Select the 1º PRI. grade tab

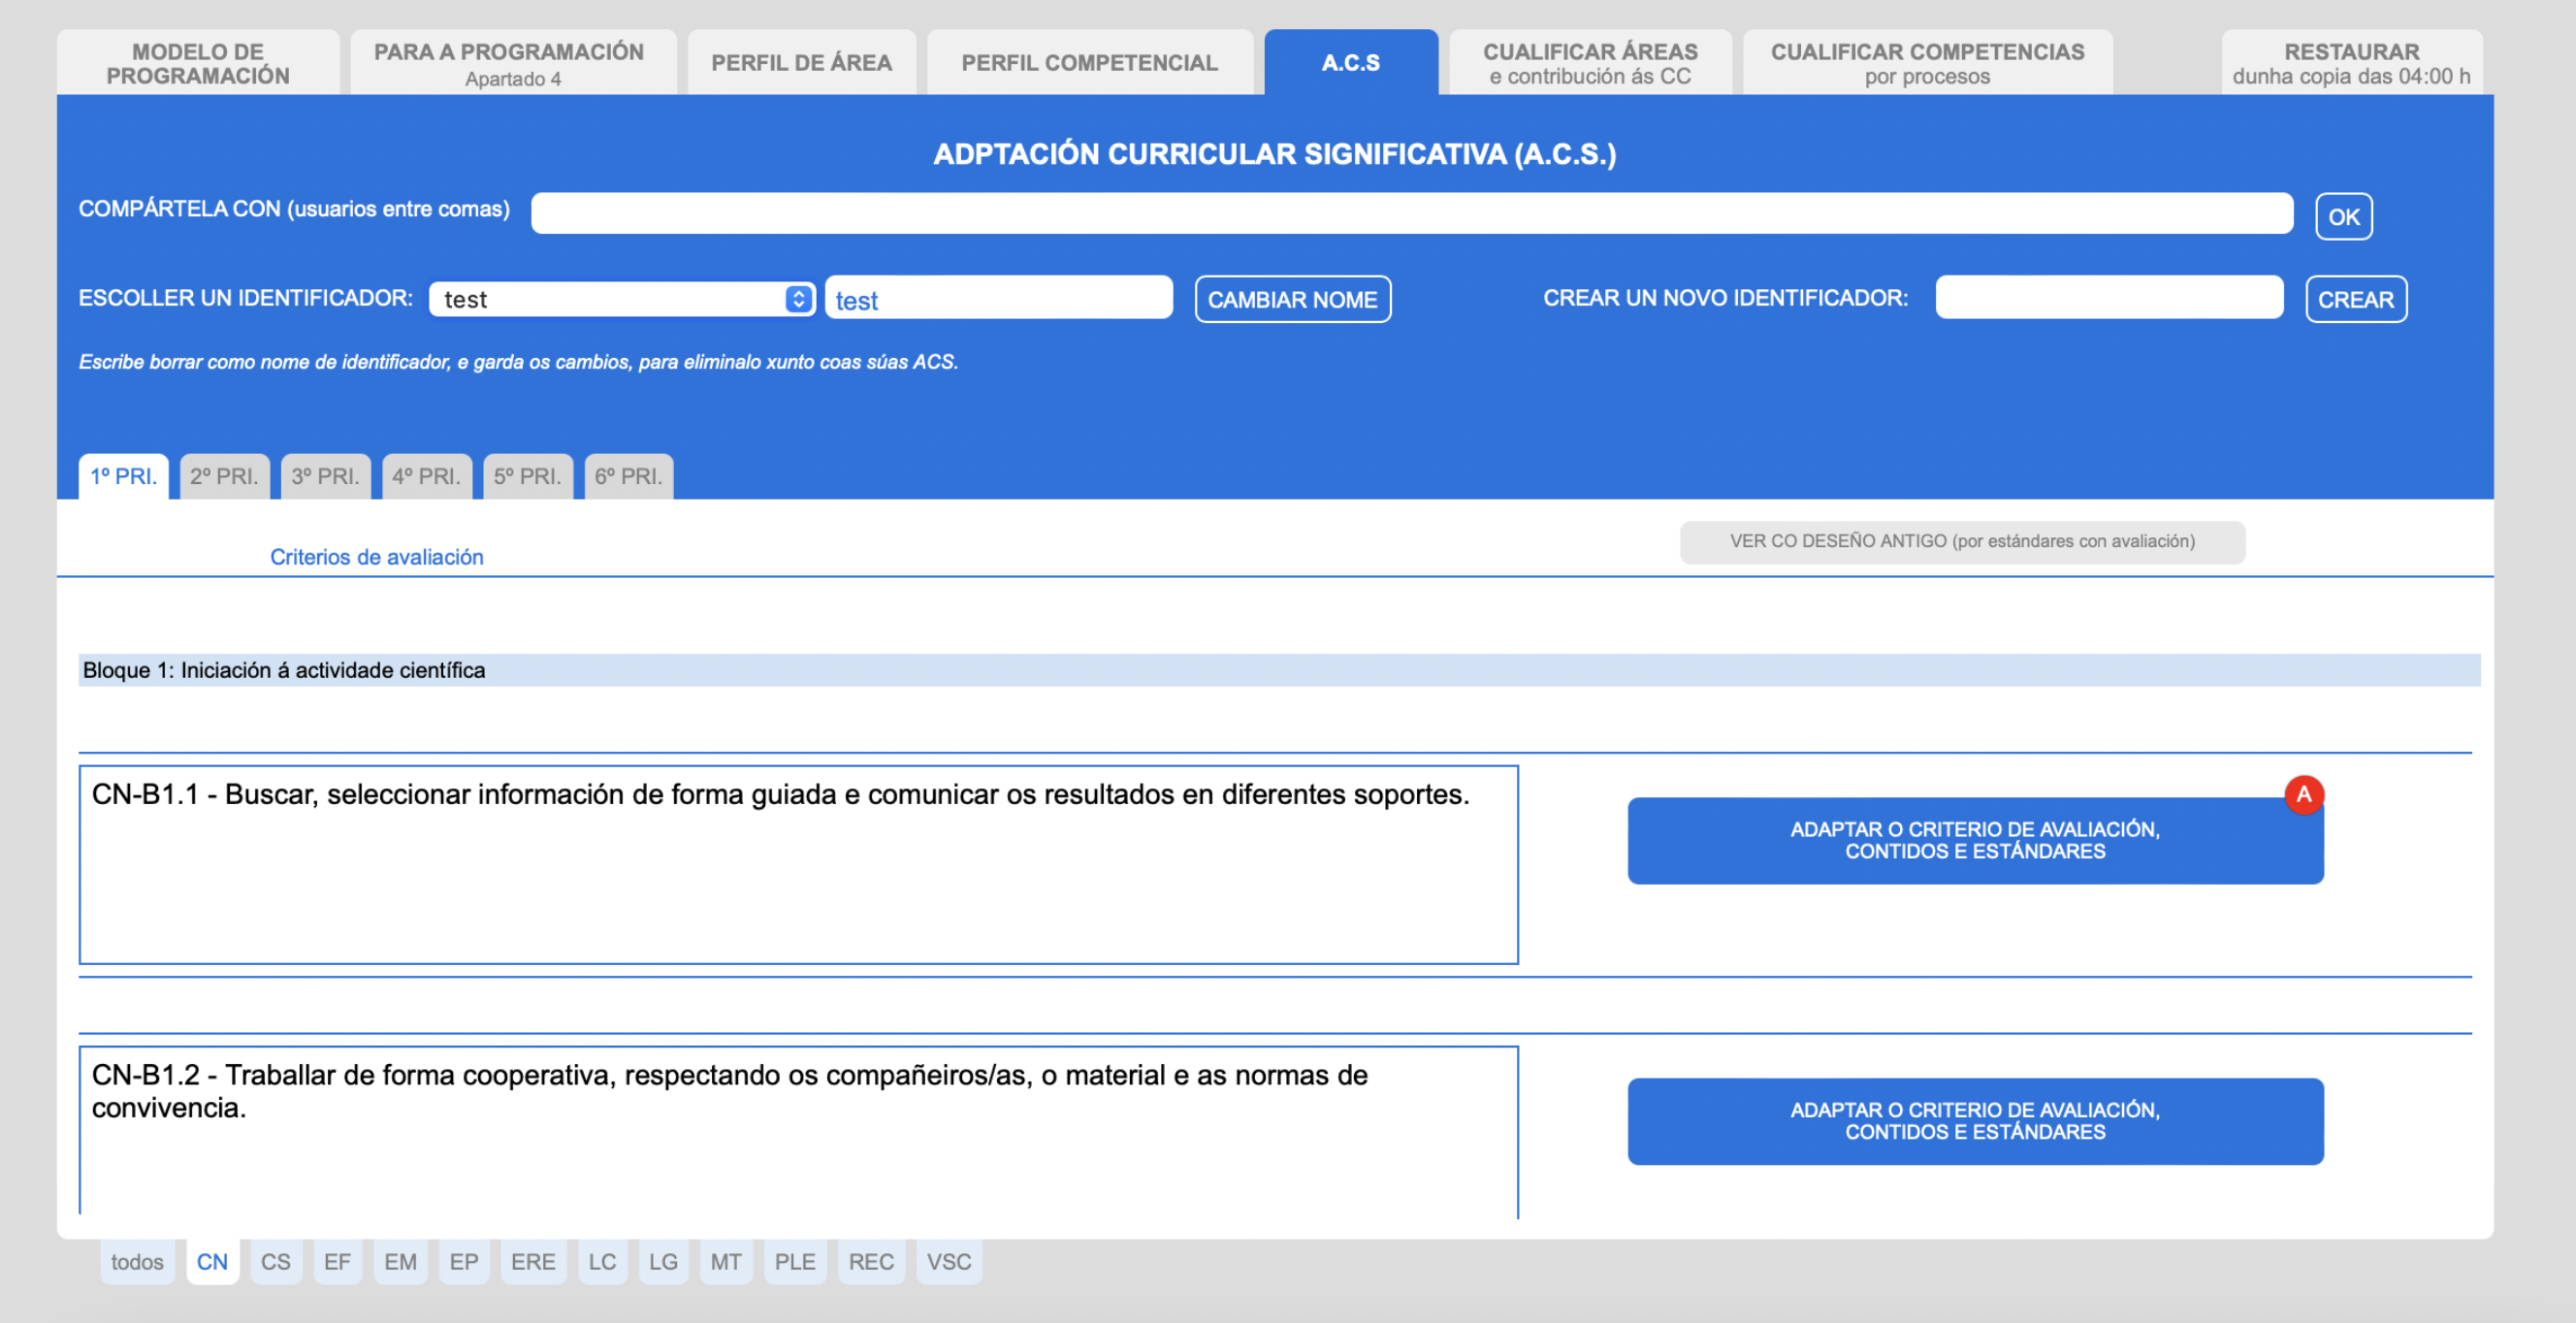pos(124,476)
